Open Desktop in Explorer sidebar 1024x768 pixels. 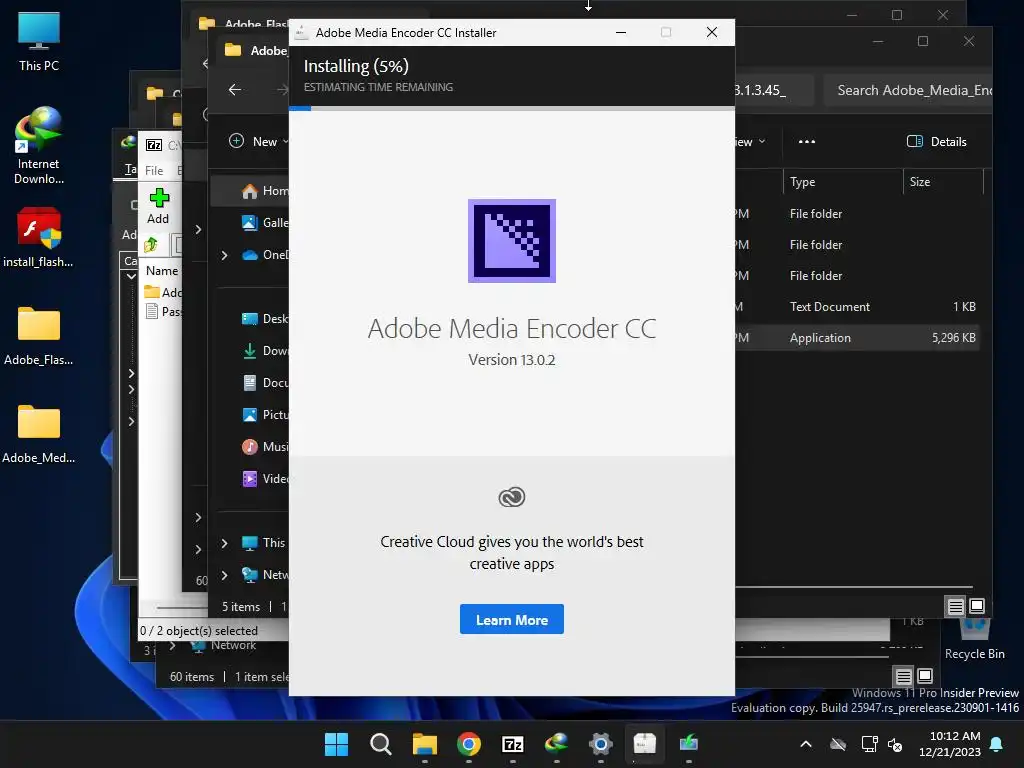click(264, 319)
